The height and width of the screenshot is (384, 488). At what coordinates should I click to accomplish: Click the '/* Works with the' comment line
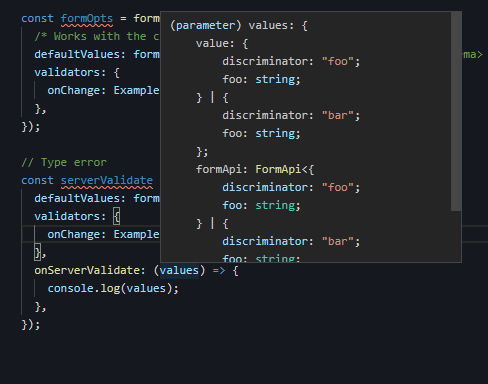pos(97,36)
